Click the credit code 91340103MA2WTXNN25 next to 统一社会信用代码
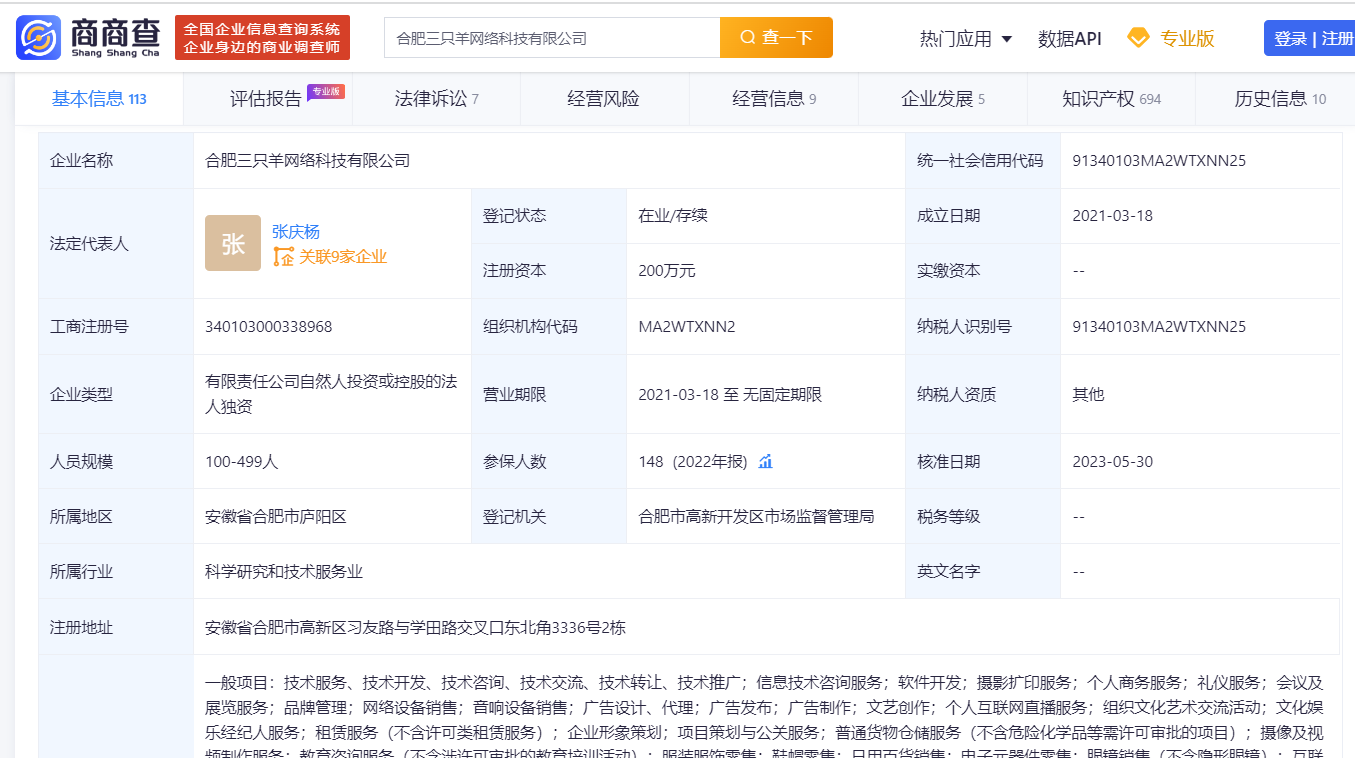This screenshot has width=1355, height=758. tap(1159, 160)
